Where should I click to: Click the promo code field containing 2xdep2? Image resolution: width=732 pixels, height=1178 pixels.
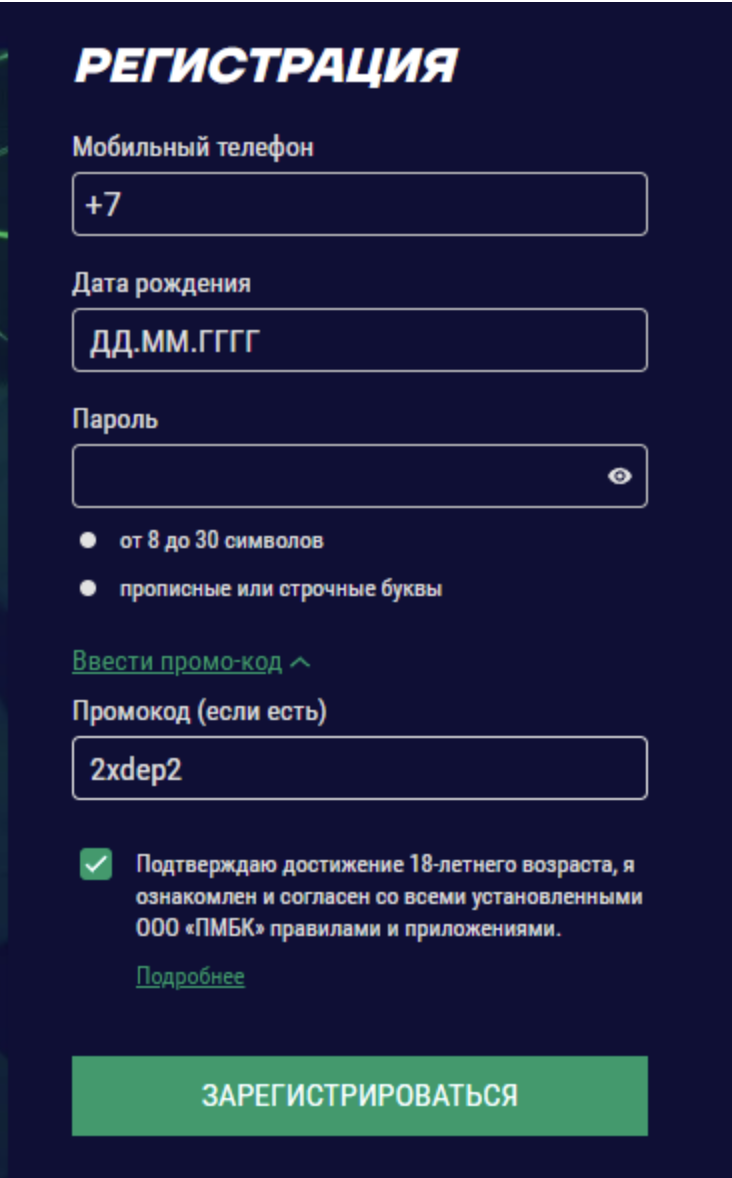point(360,768)
